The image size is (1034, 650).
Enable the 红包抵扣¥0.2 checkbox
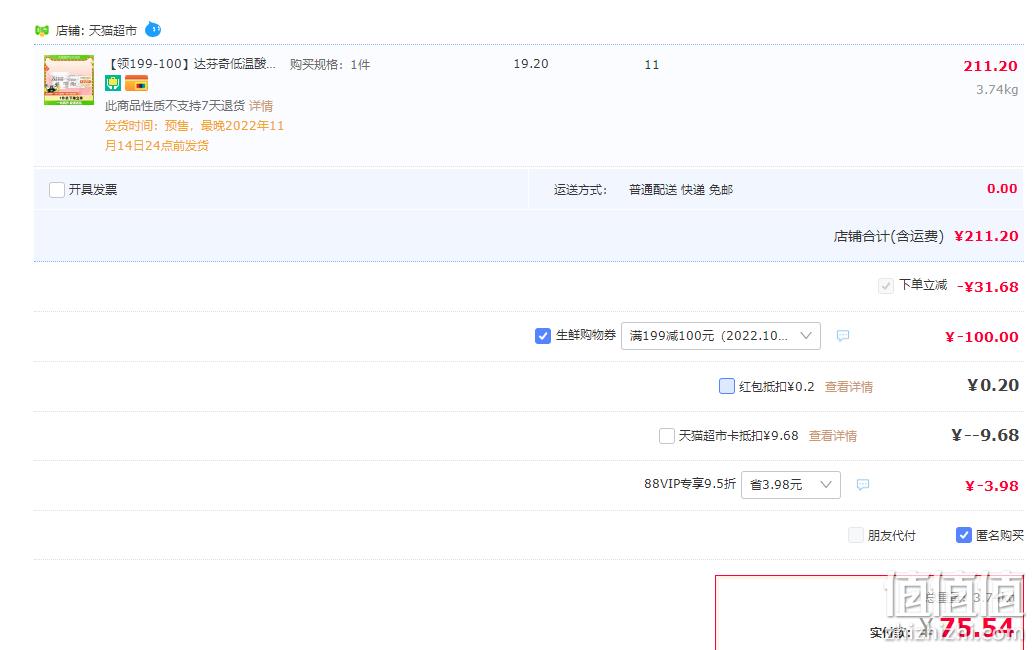point(727,386)
